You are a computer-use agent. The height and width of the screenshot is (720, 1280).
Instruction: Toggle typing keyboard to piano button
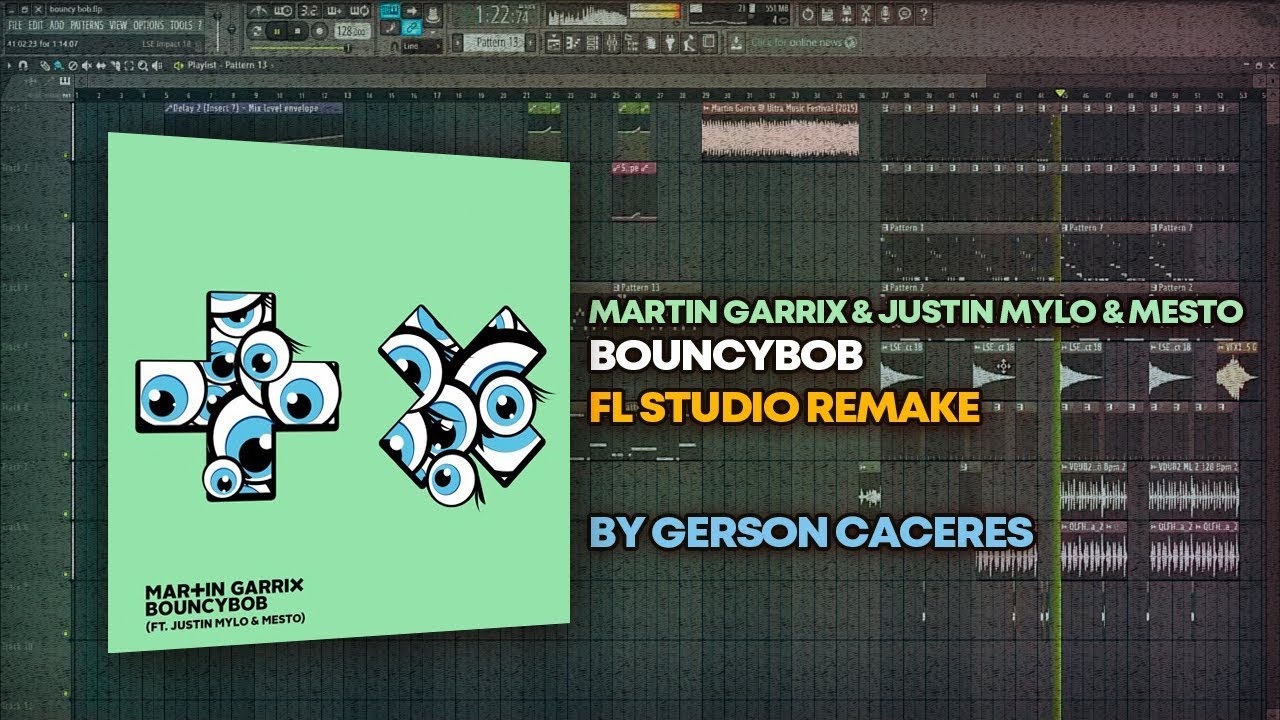click(x=390, y=10)
